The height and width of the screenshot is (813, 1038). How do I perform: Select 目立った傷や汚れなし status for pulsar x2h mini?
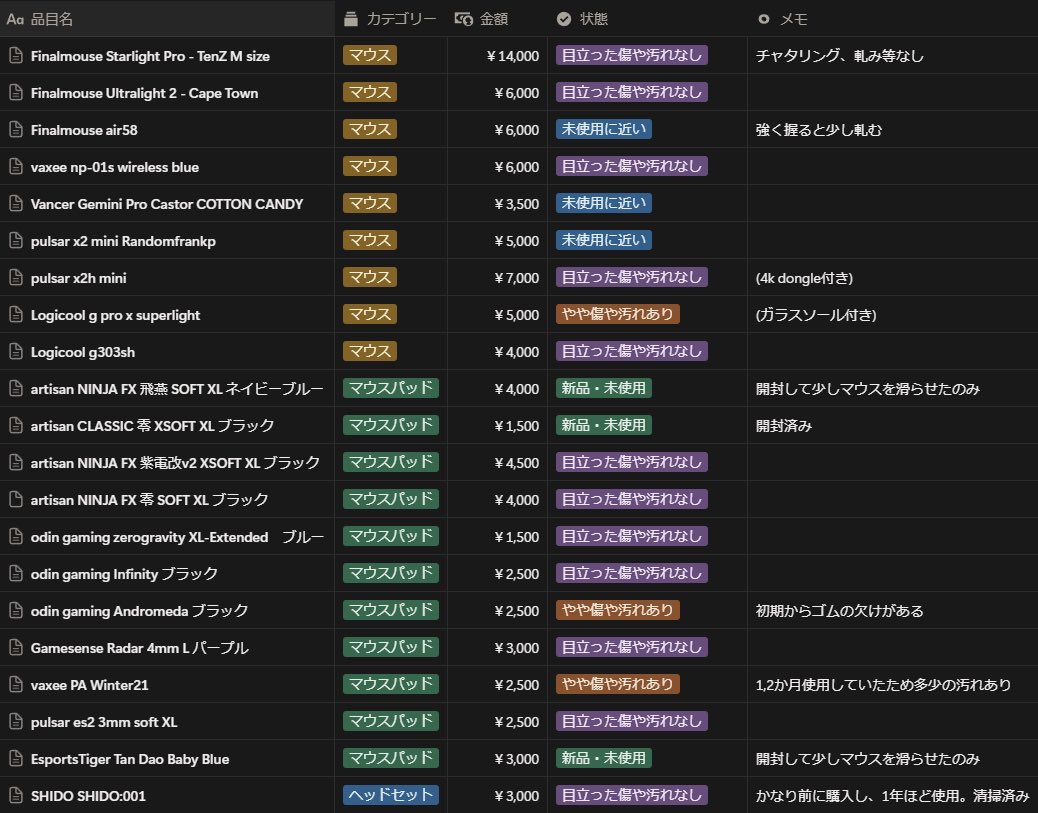coord(632,277)
